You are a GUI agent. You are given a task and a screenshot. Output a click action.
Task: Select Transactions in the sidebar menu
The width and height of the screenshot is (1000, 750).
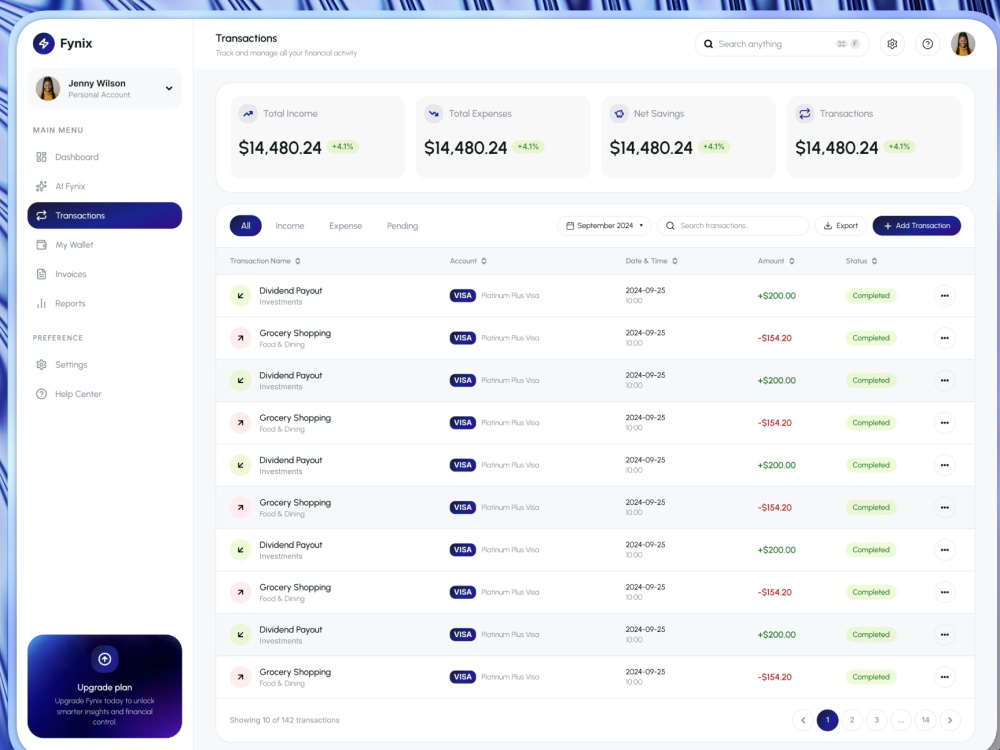[105, 216]
